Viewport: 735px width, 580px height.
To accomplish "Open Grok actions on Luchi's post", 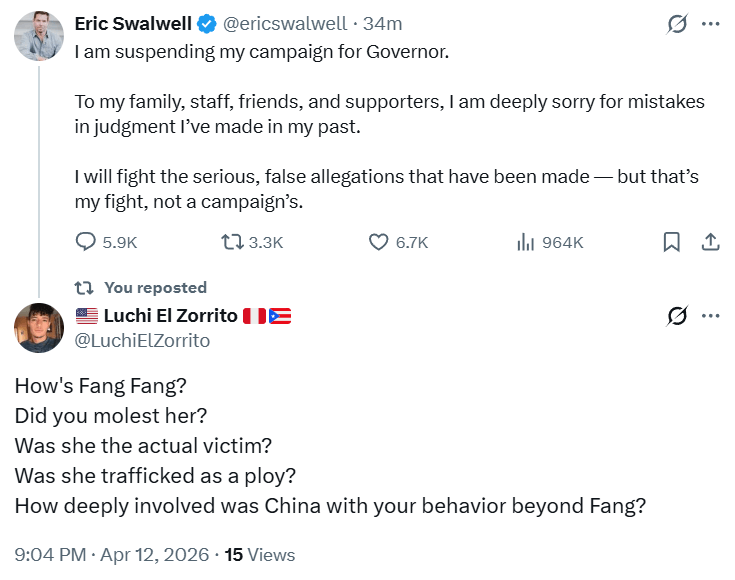I will [x=677, y=316].
